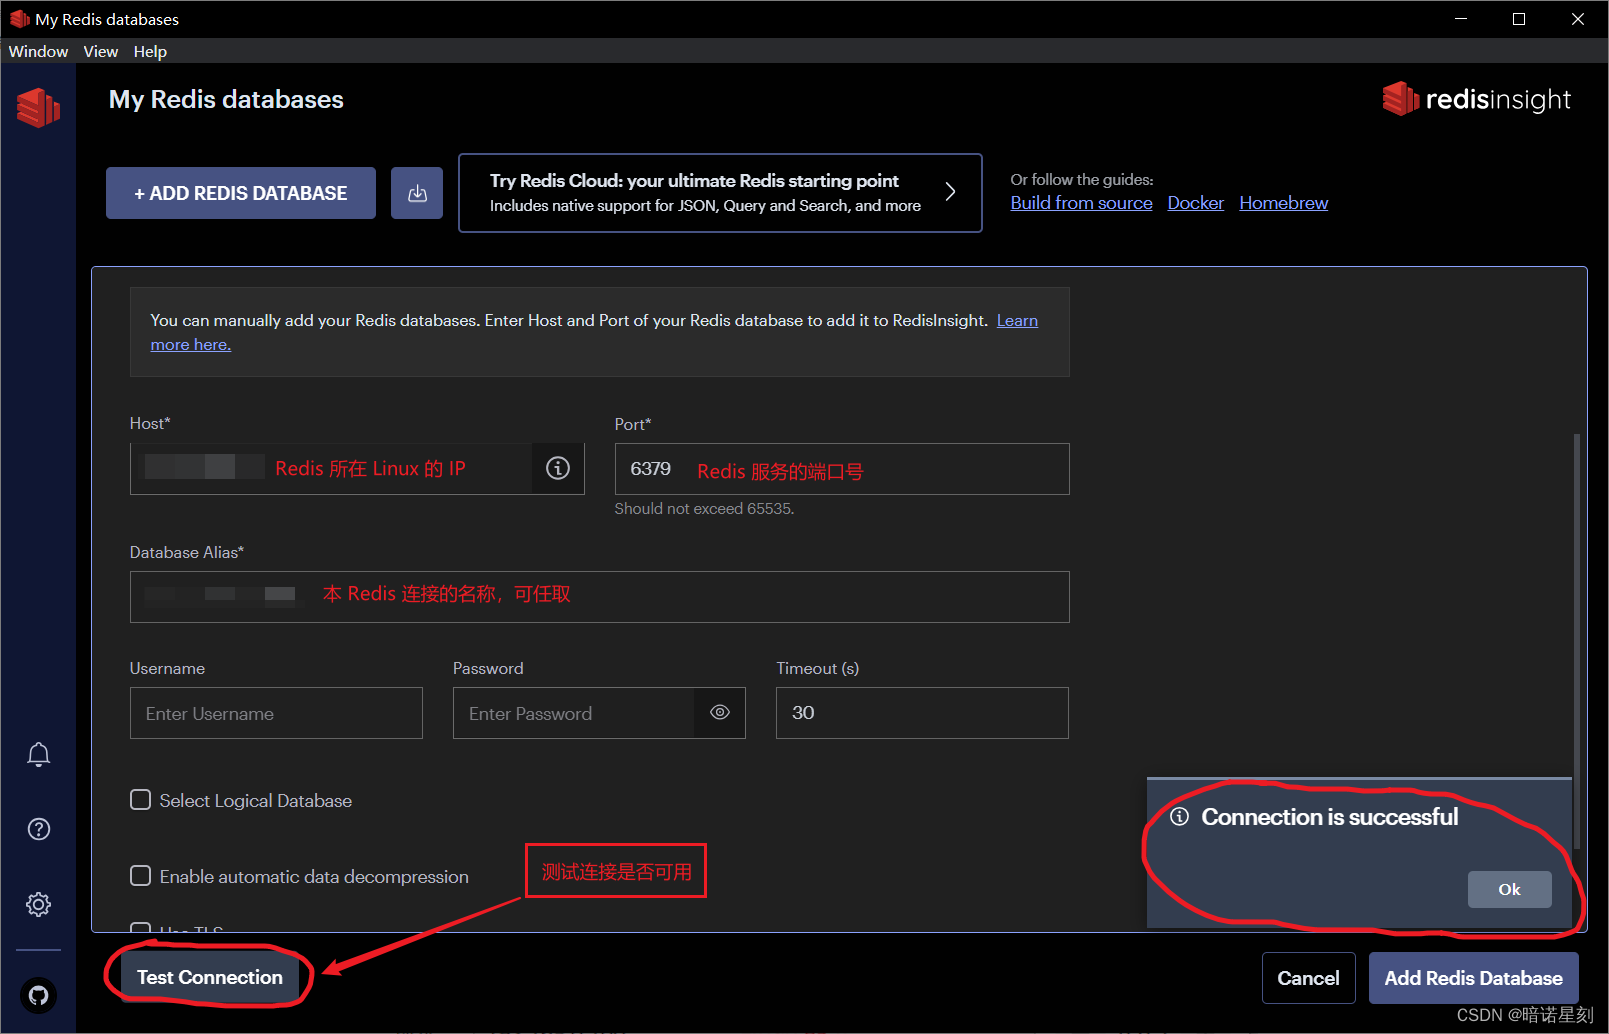Open Build from source guide link
The width and height of the screenshot is (1609, 1034).
pyautogui.click(x=1081, y=203)
